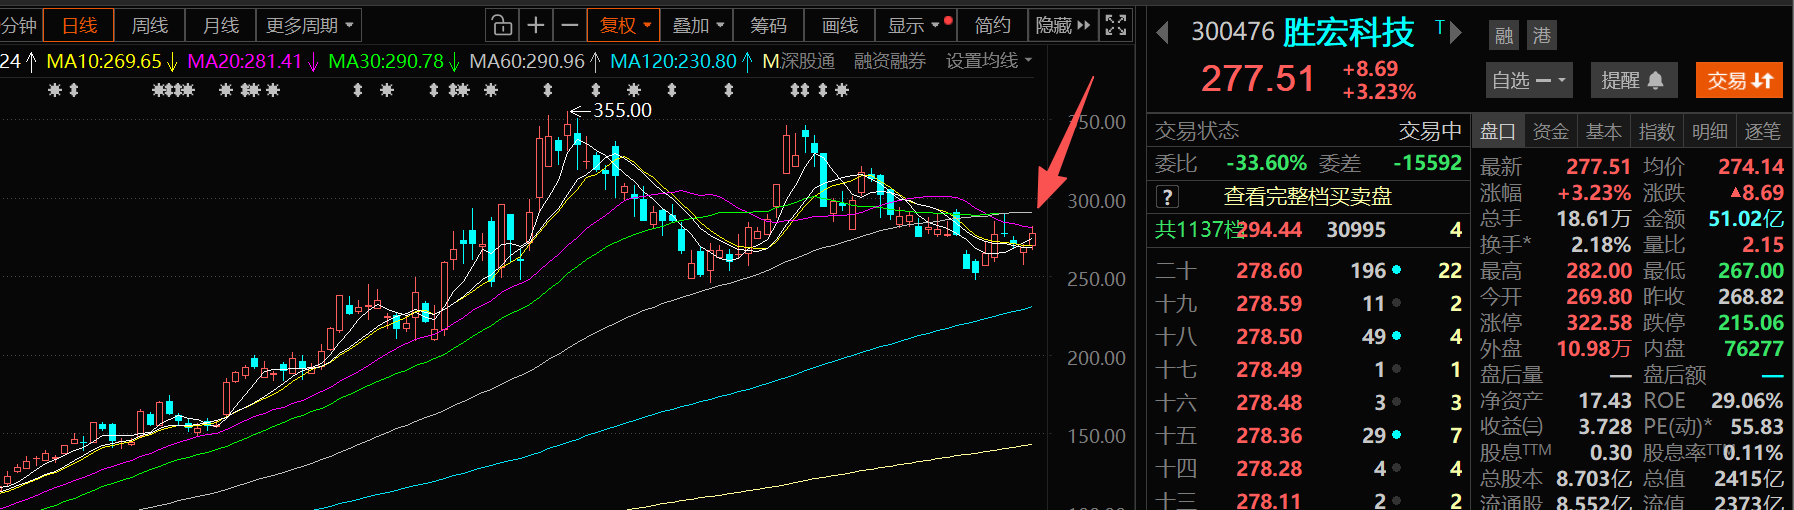
Task: Click the 提醒 alert bell button
Action: [1632, 80]
